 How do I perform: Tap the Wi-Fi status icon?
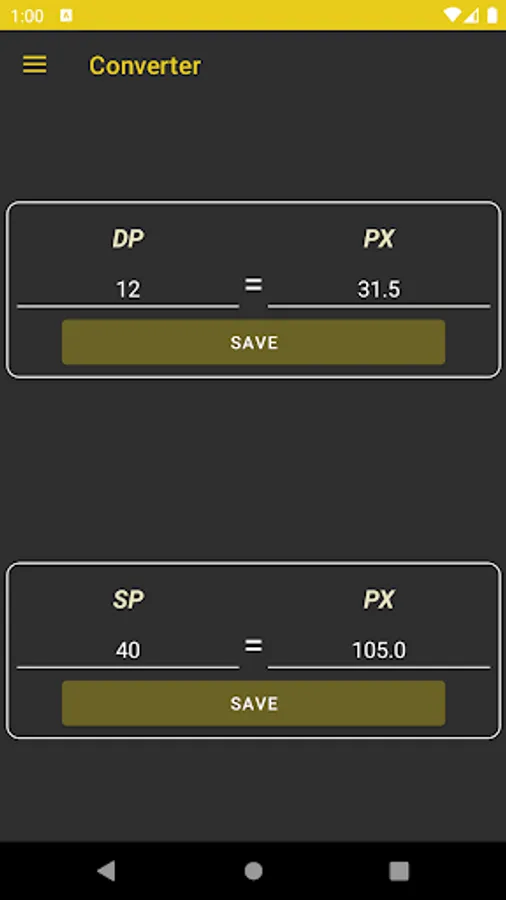(451, 15)
